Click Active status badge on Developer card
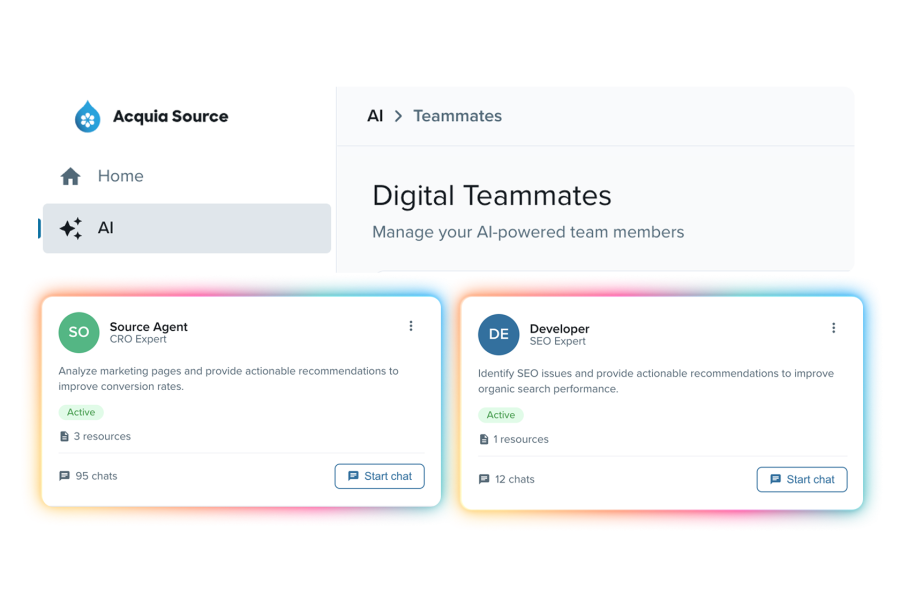Image resolution: width=900 pixels, height=600 pixels. pos(501,415)
